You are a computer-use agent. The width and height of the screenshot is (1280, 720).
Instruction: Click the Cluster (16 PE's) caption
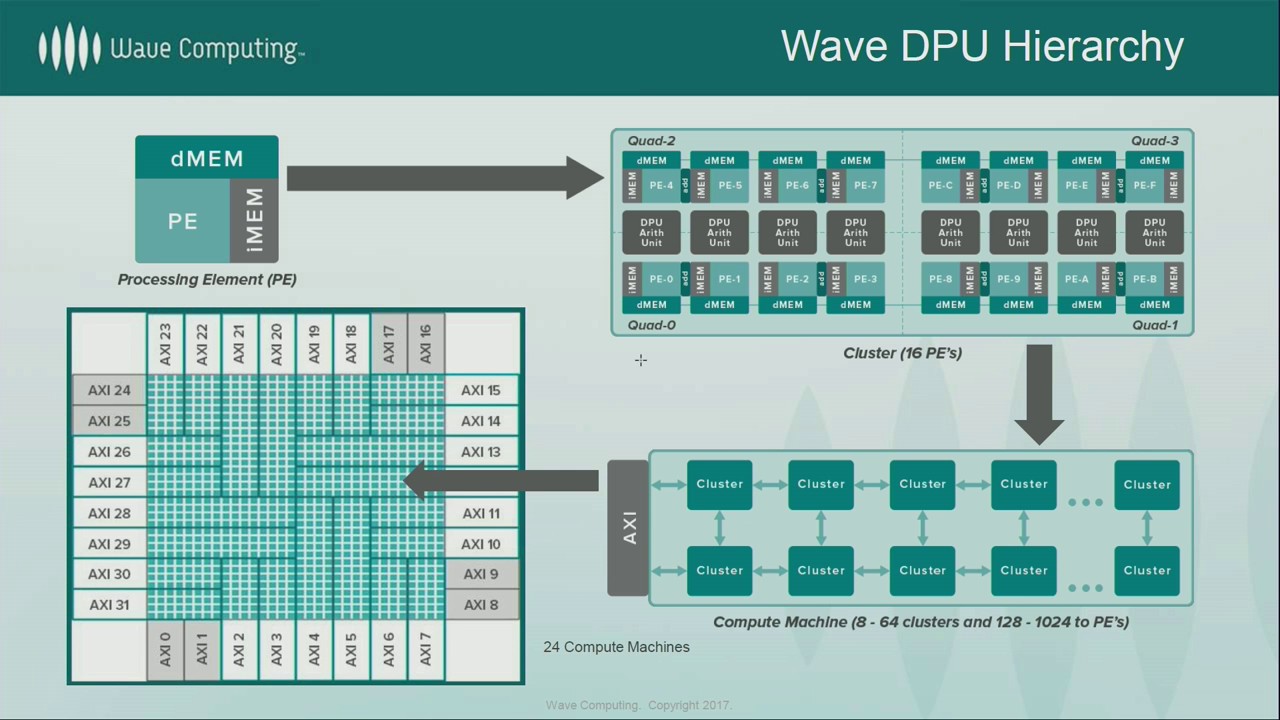coord(902,353)
